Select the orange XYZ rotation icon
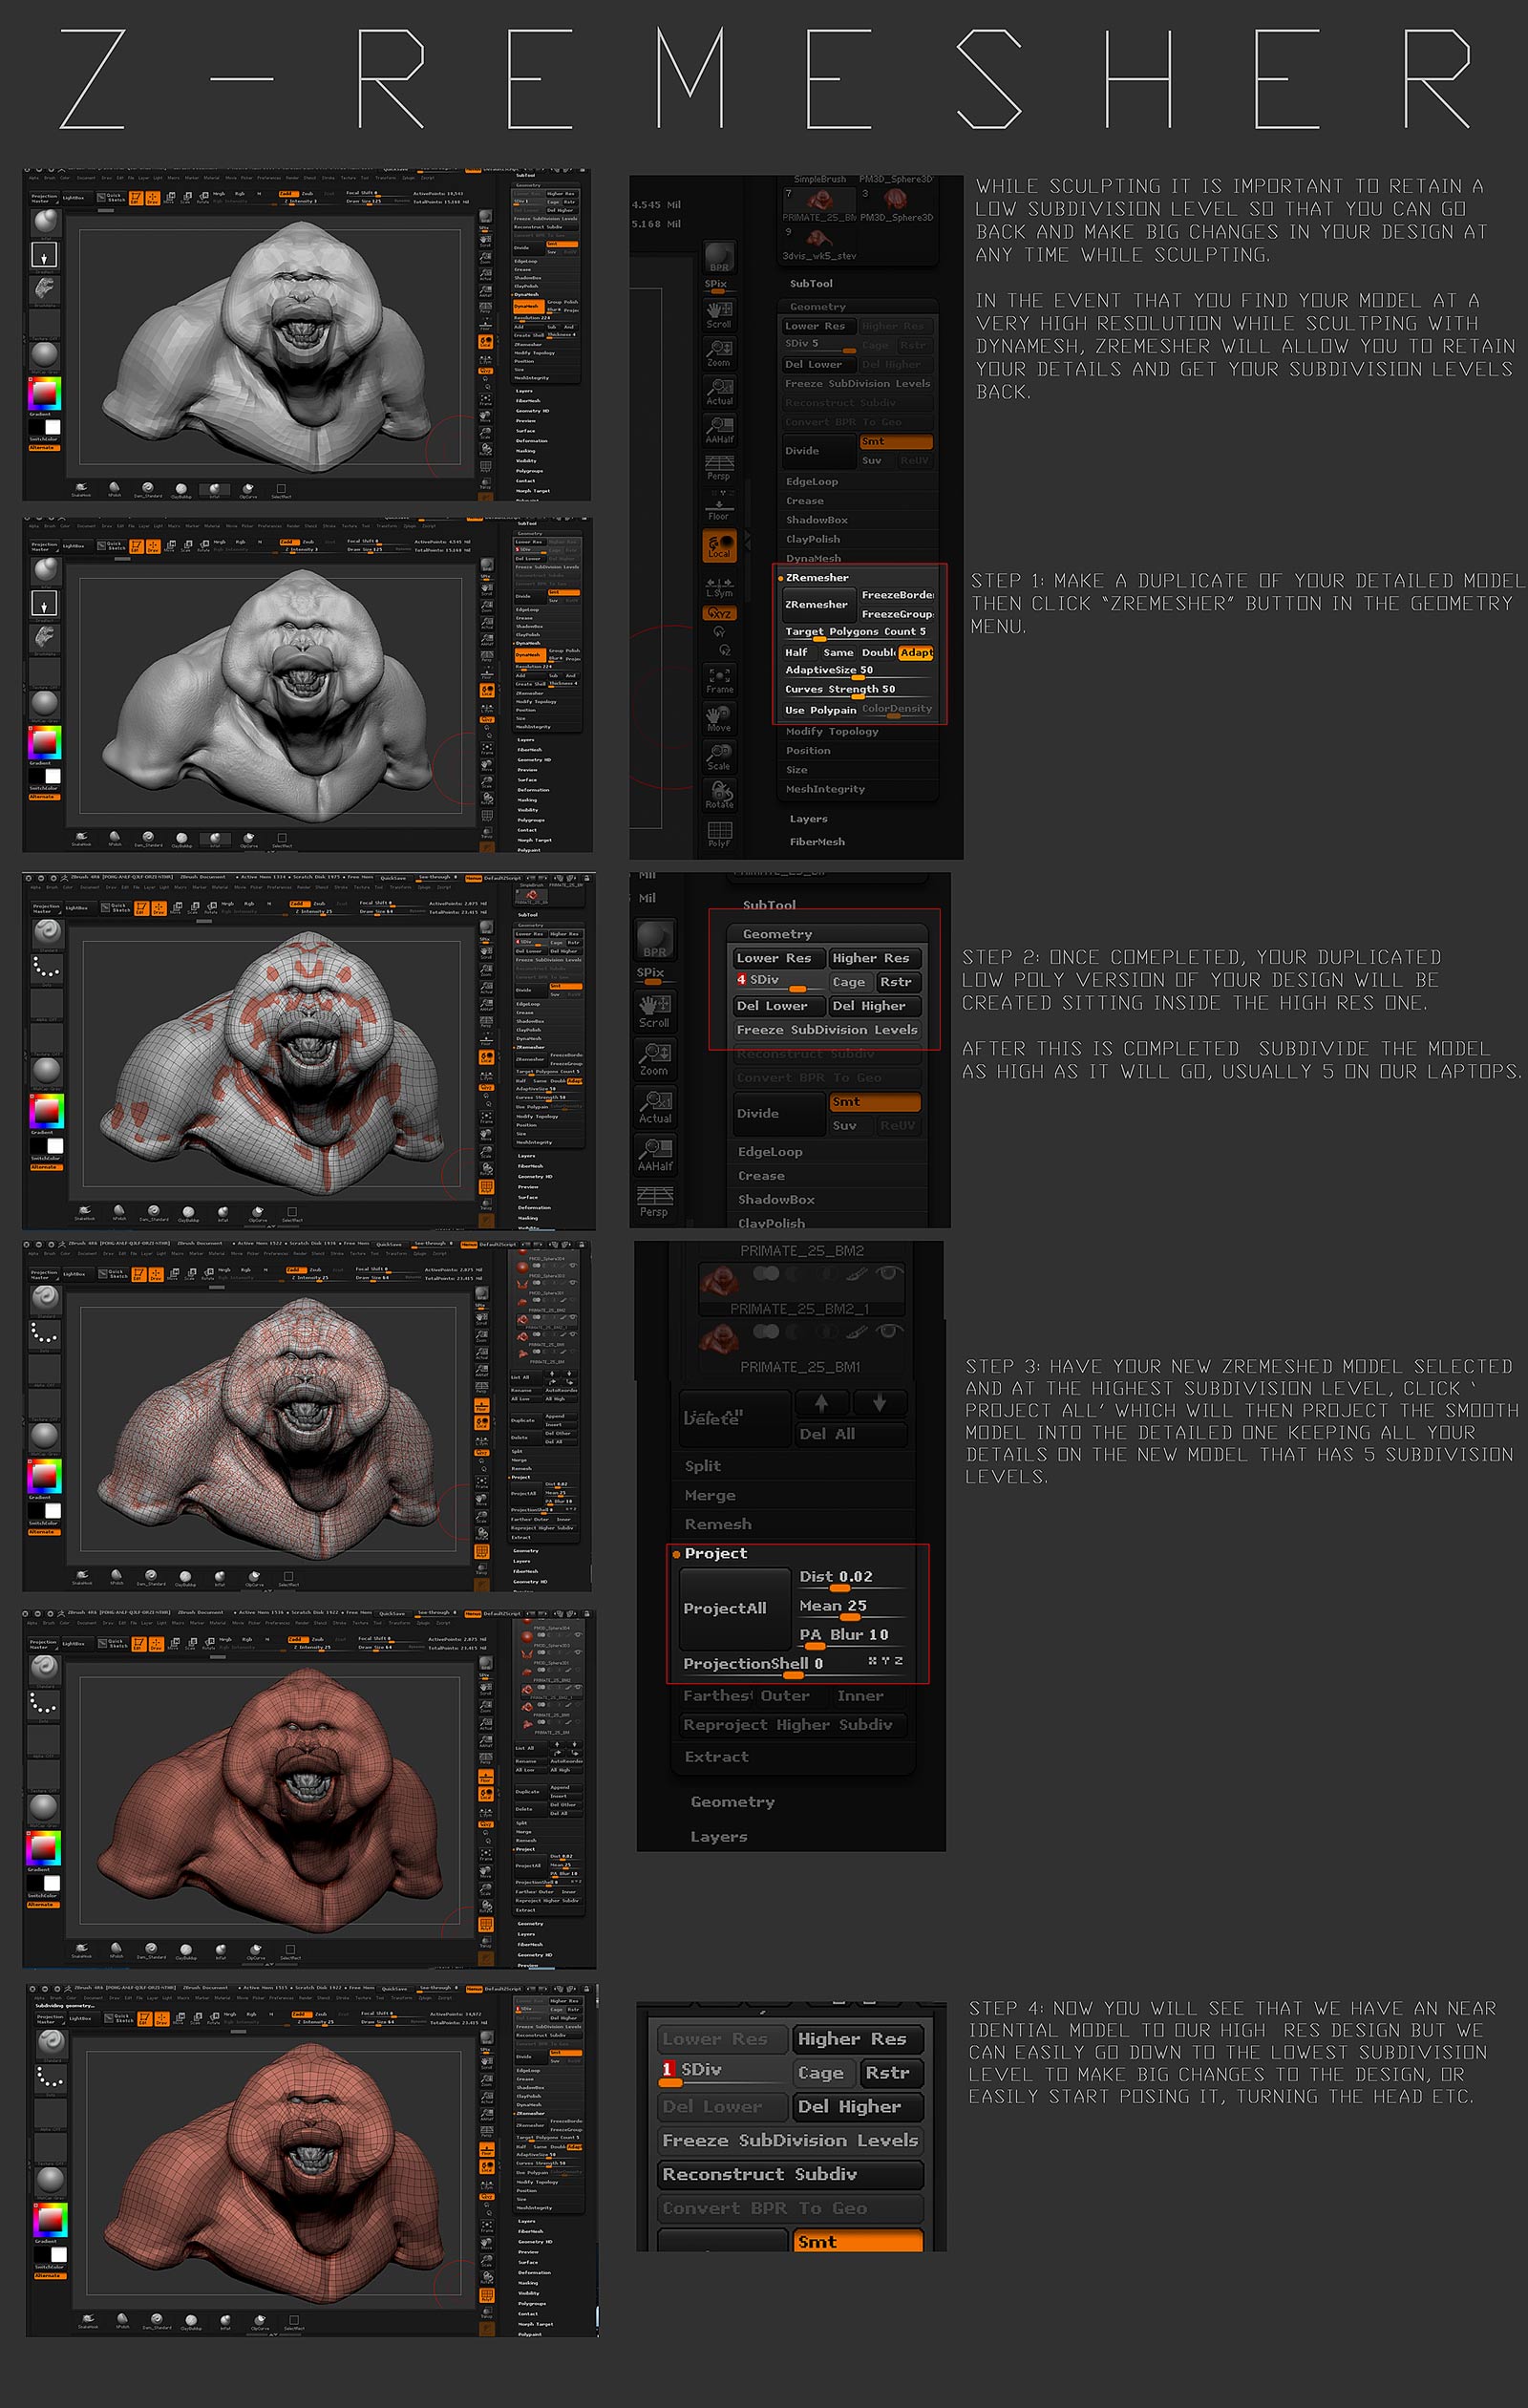This screenshot has height=2408, width=1528. [720, 613]
